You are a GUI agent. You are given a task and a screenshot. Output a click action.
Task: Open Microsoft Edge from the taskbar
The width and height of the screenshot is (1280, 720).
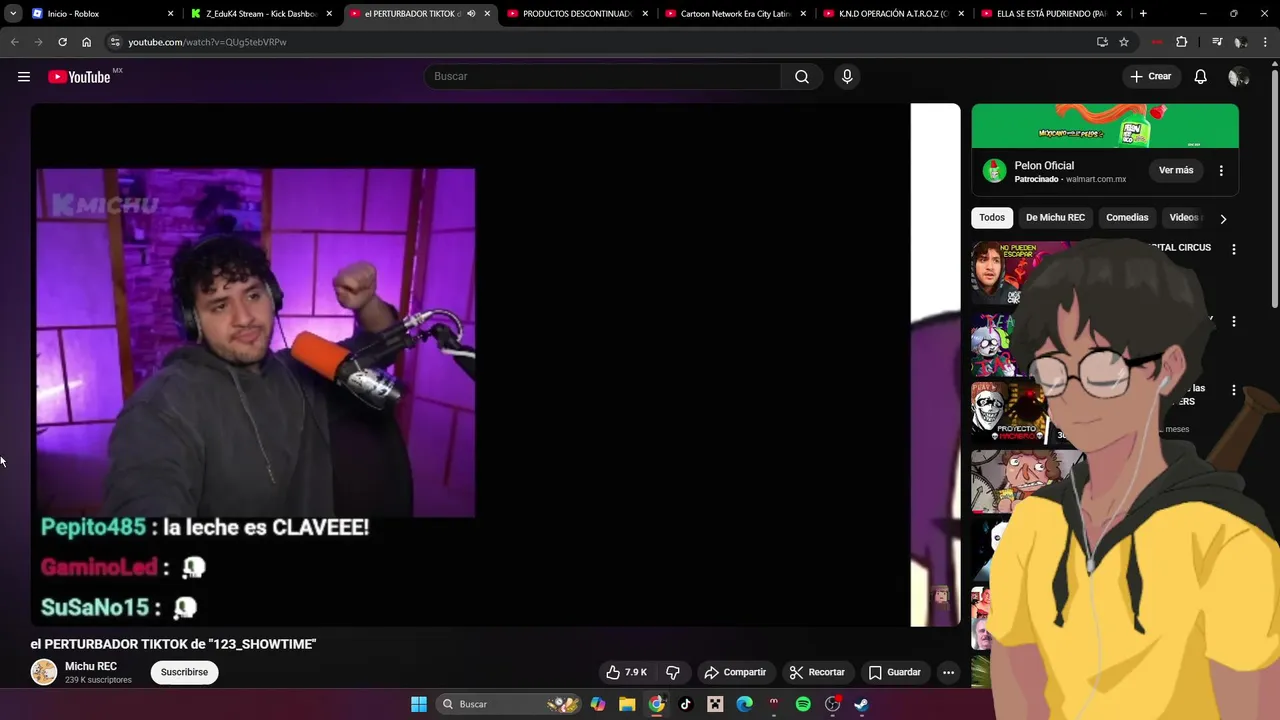(745, 704)
